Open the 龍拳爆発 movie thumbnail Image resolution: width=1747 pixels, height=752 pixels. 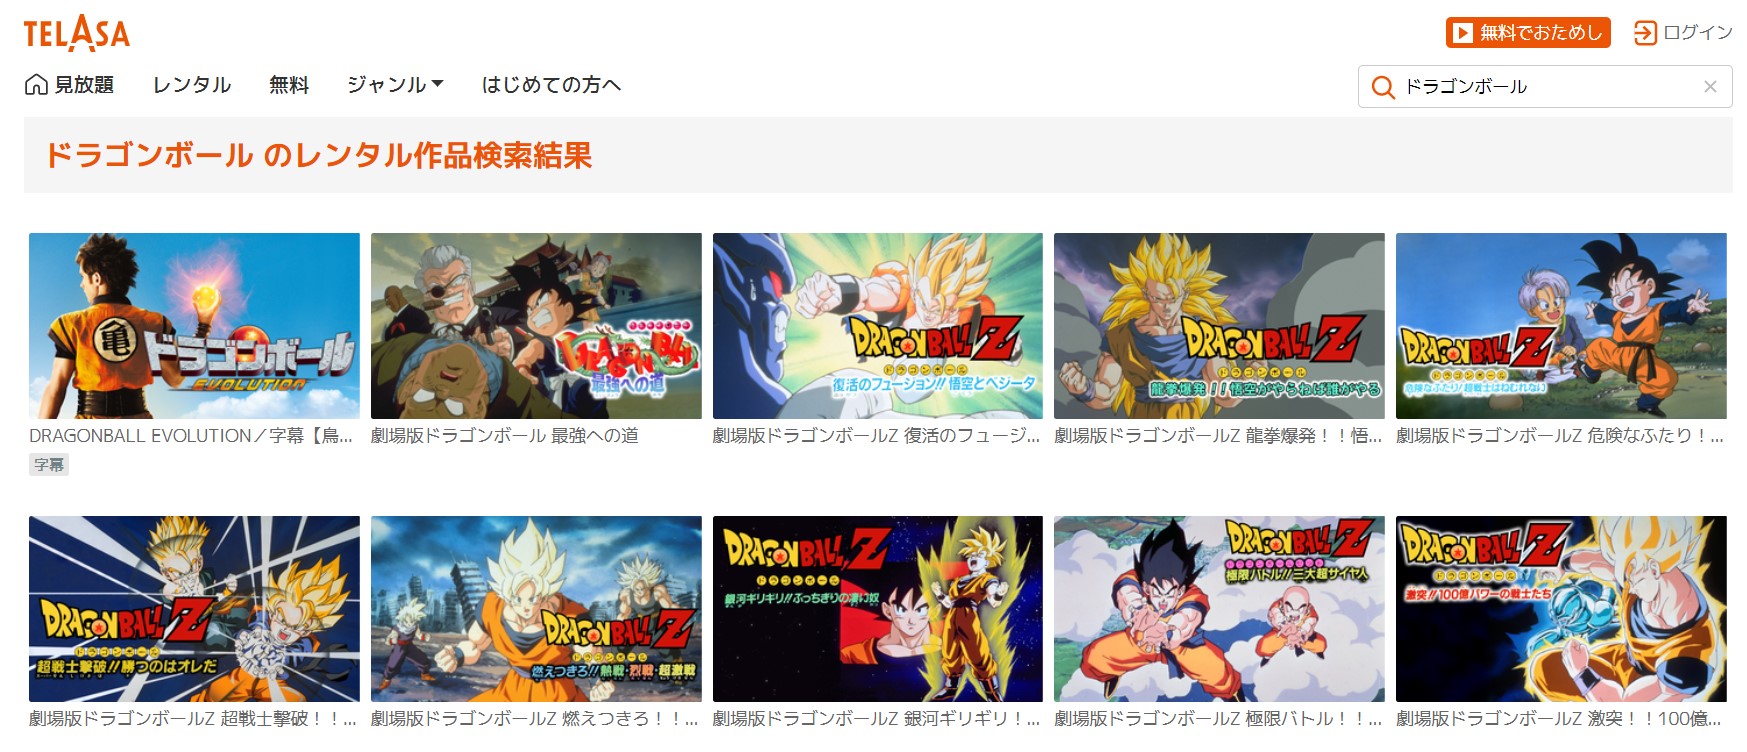coord(1219,326)
